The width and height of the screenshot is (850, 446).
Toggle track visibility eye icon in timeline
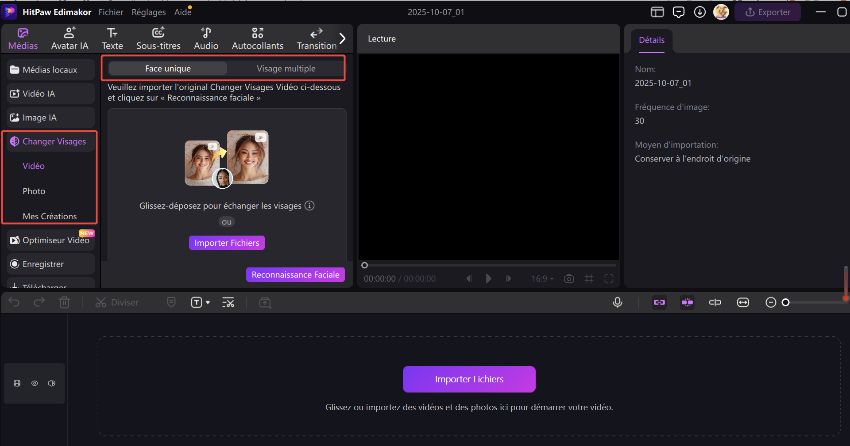click(x=34, y=383)
